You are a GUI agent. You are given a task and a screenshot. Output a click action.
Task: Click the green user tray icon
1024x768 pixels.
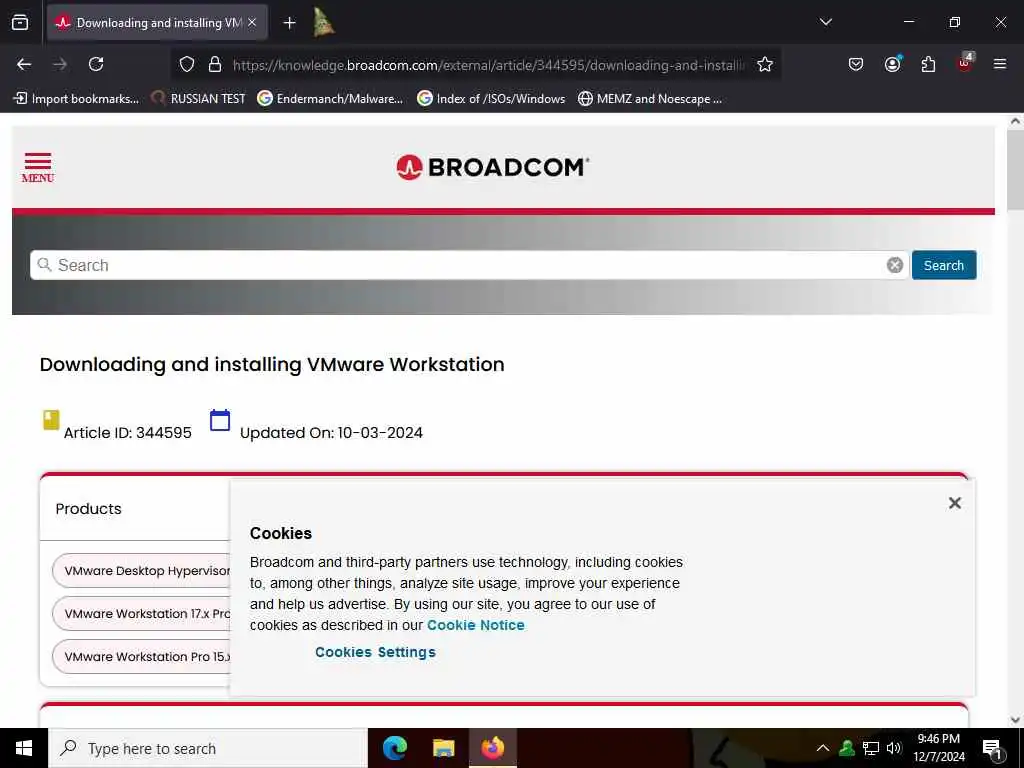coord(847,748)
